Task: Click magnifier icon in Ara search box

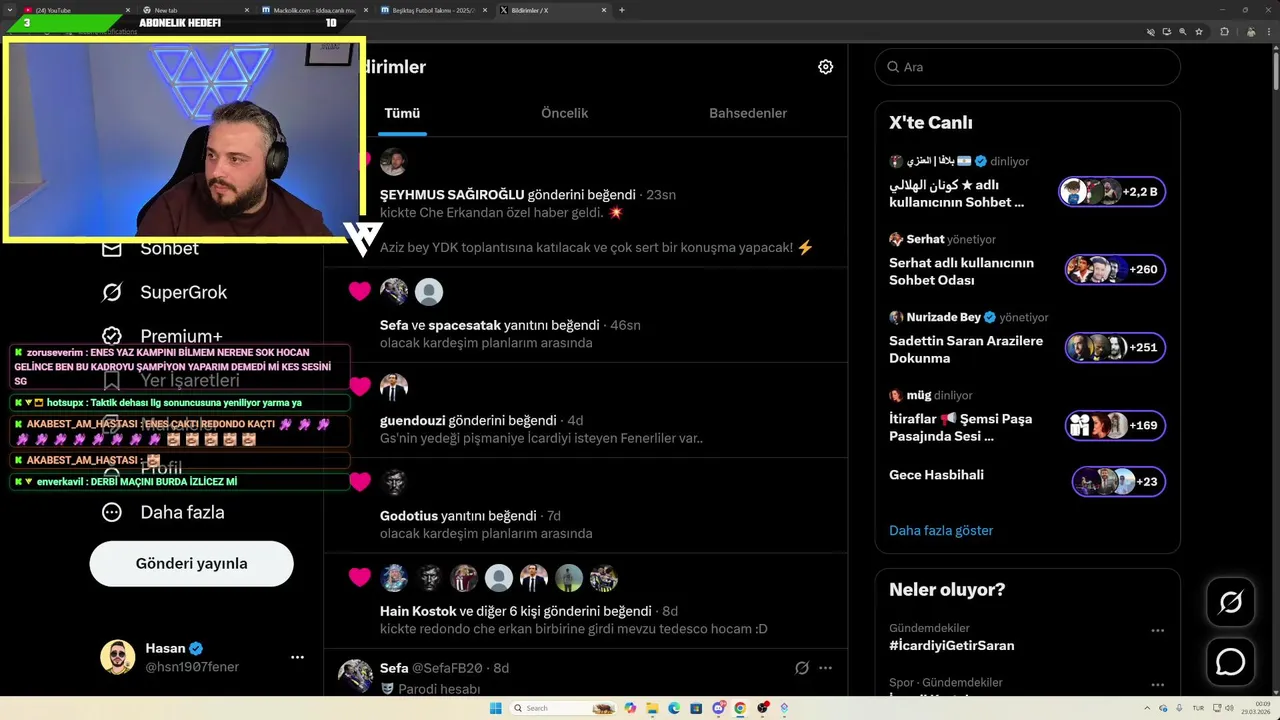Action: click(892, 67)
